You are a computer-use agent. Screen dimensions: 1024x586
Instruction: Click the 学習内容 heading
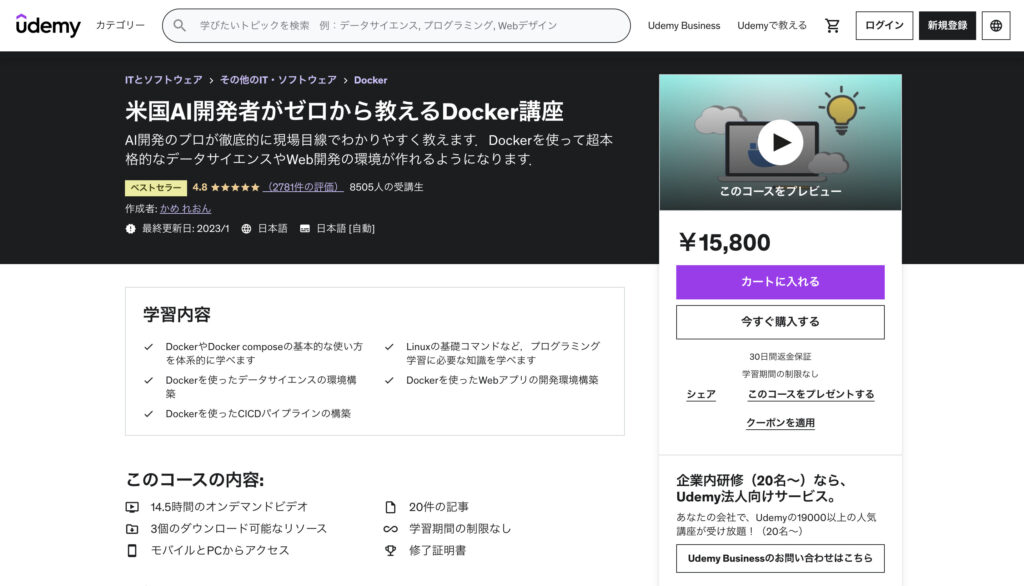177,315
